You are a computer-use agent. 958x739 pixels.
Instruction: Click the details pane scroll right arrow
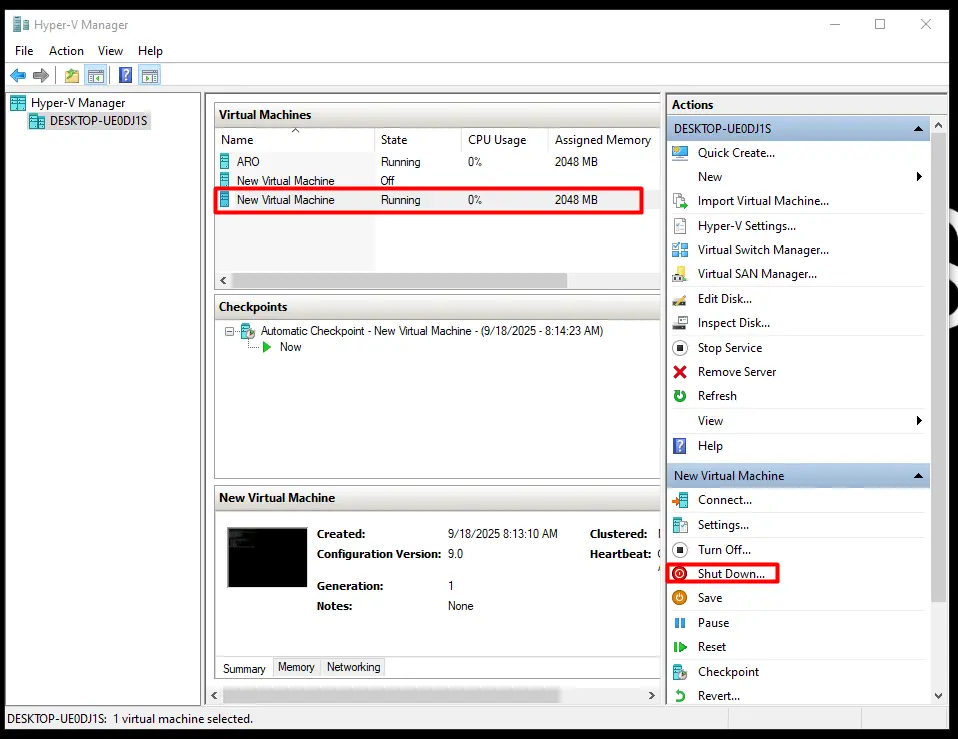[651, 695]
